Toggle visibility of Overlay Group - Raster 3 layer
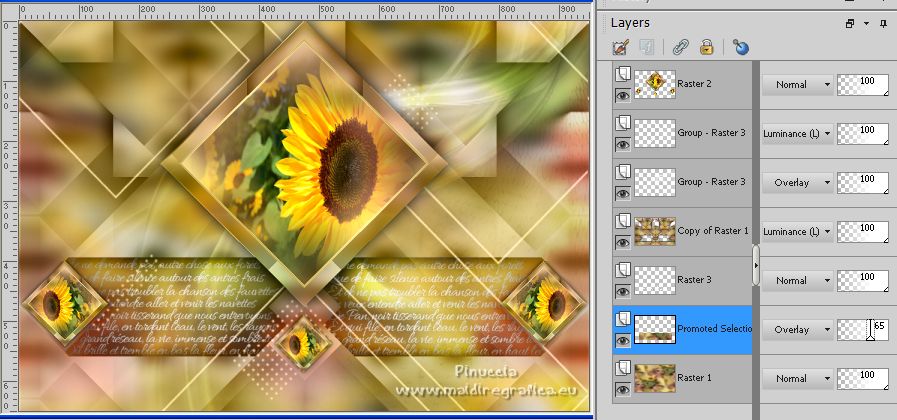897x420 pixels. (x=623, y=194)
